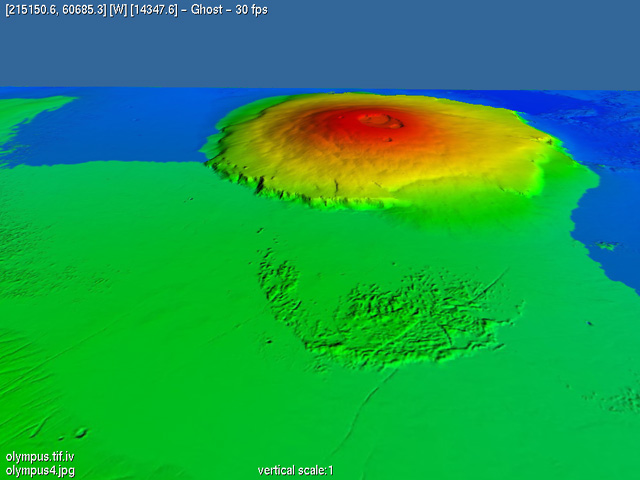Click the olympus.tif.iv file name
640x480 pixels.
pyautogui.click(x=40, y=456)
